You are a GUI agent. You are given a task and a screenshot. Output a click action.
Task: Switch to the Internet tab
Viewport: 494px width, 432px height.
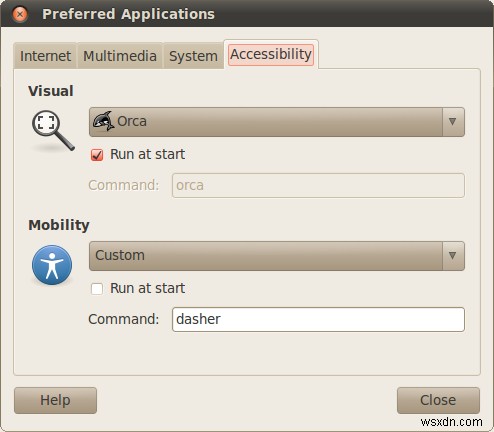click(45, 56)
